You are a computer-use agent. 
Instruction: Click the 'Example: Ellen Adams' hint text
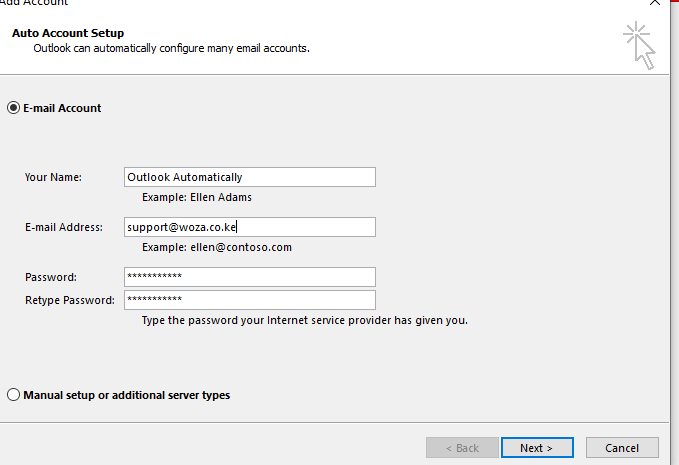pos(197,197)
